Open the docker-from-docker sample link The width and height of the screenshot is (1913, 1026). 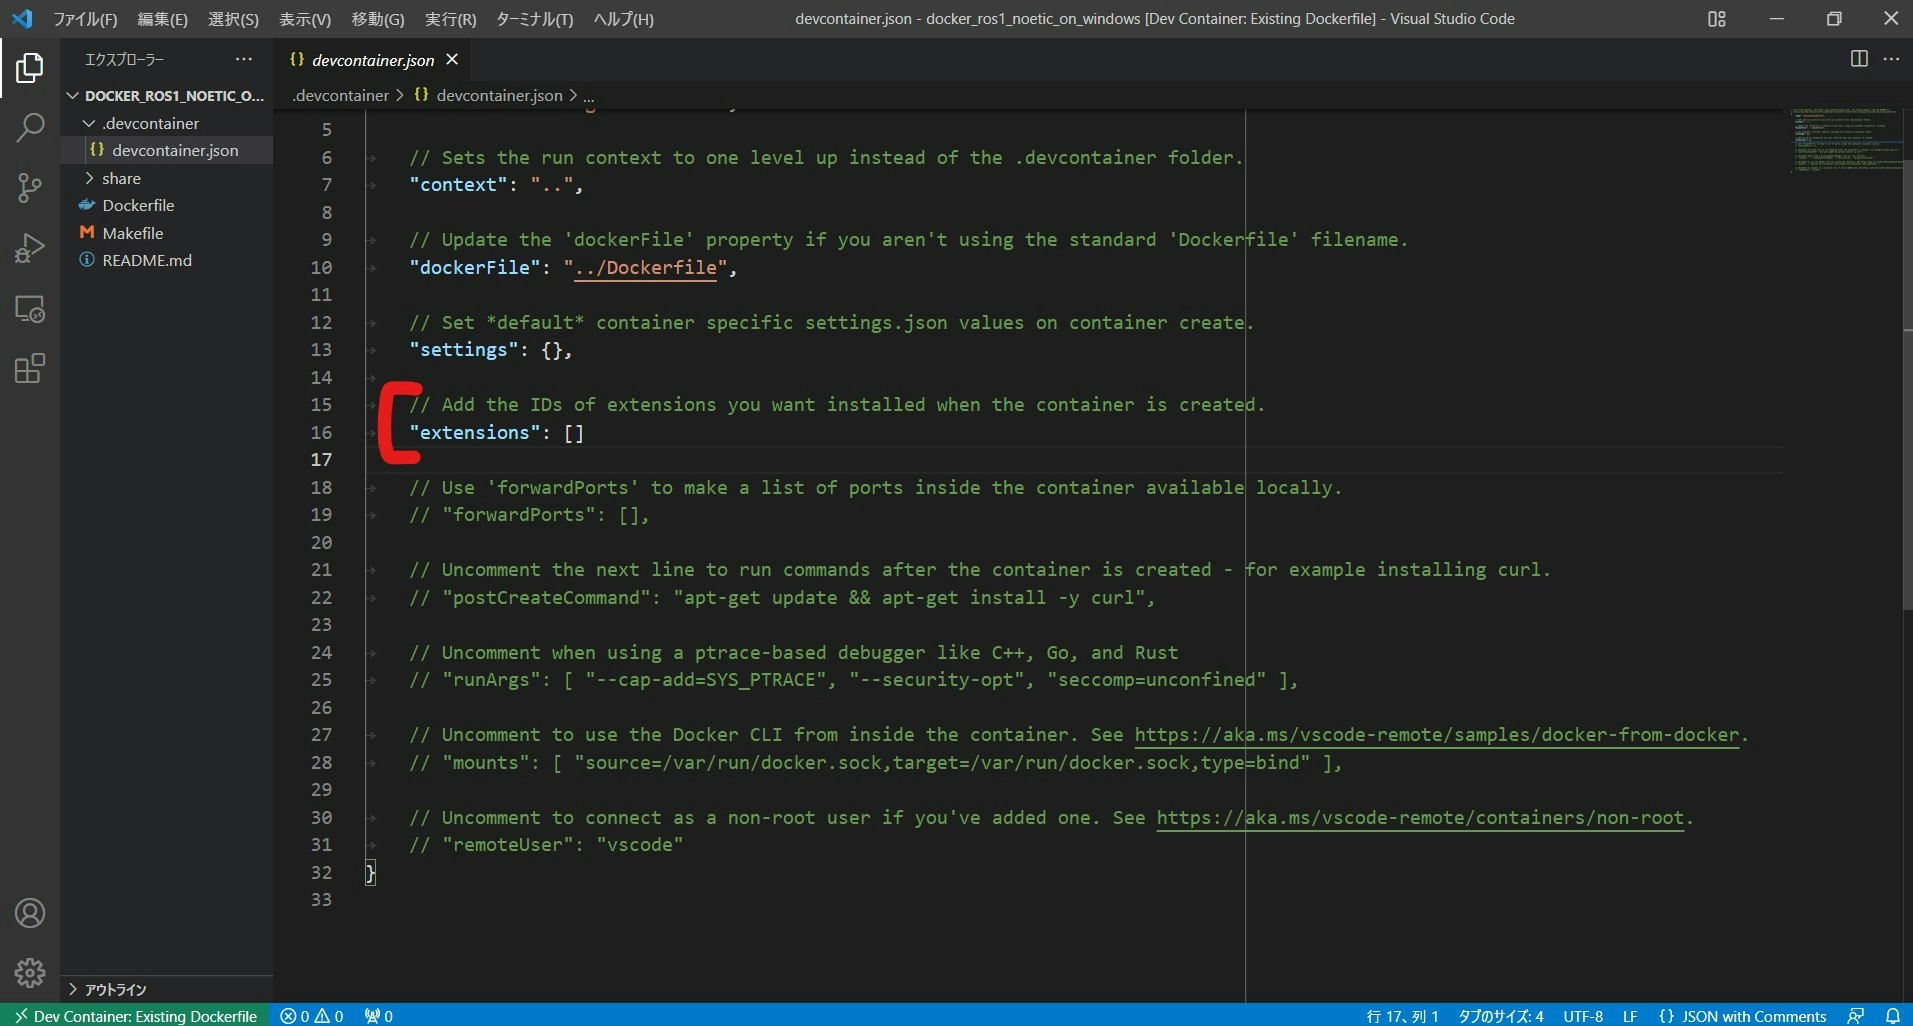1440,735
